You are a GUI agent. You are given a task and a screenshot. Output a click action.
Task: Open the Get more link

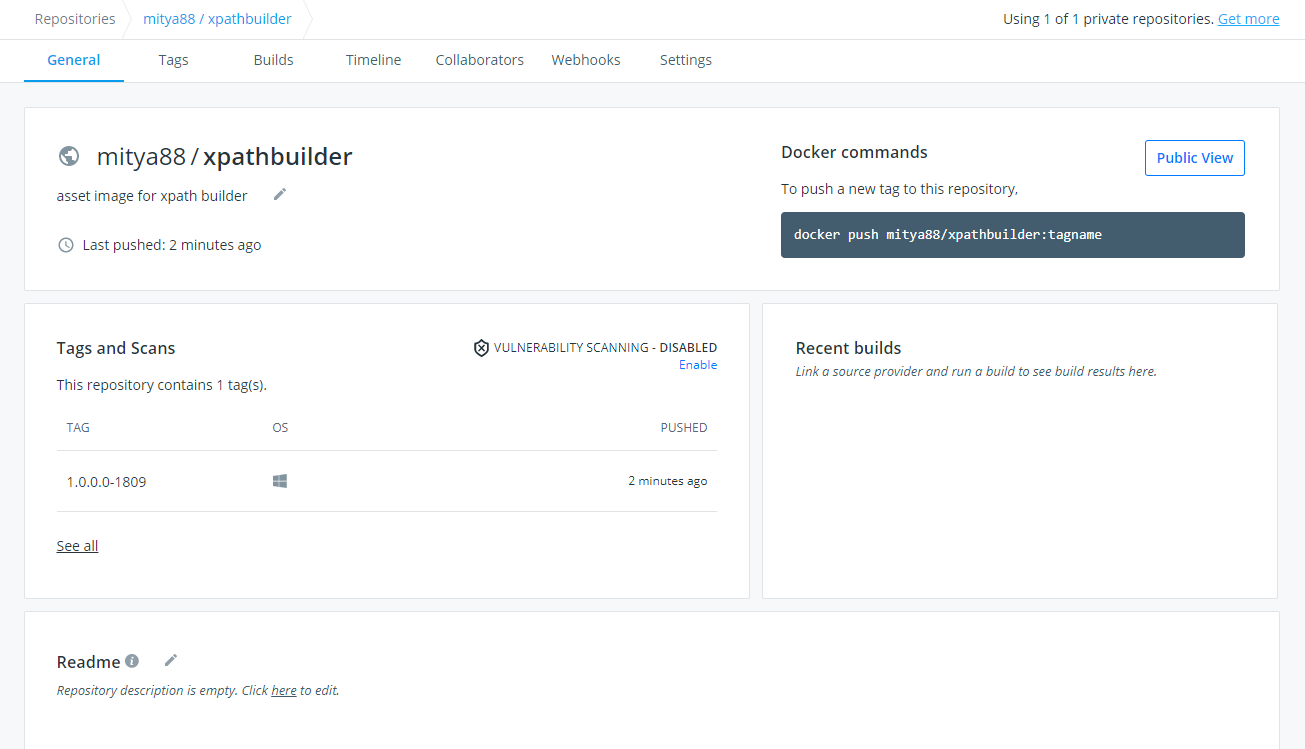1247,18
